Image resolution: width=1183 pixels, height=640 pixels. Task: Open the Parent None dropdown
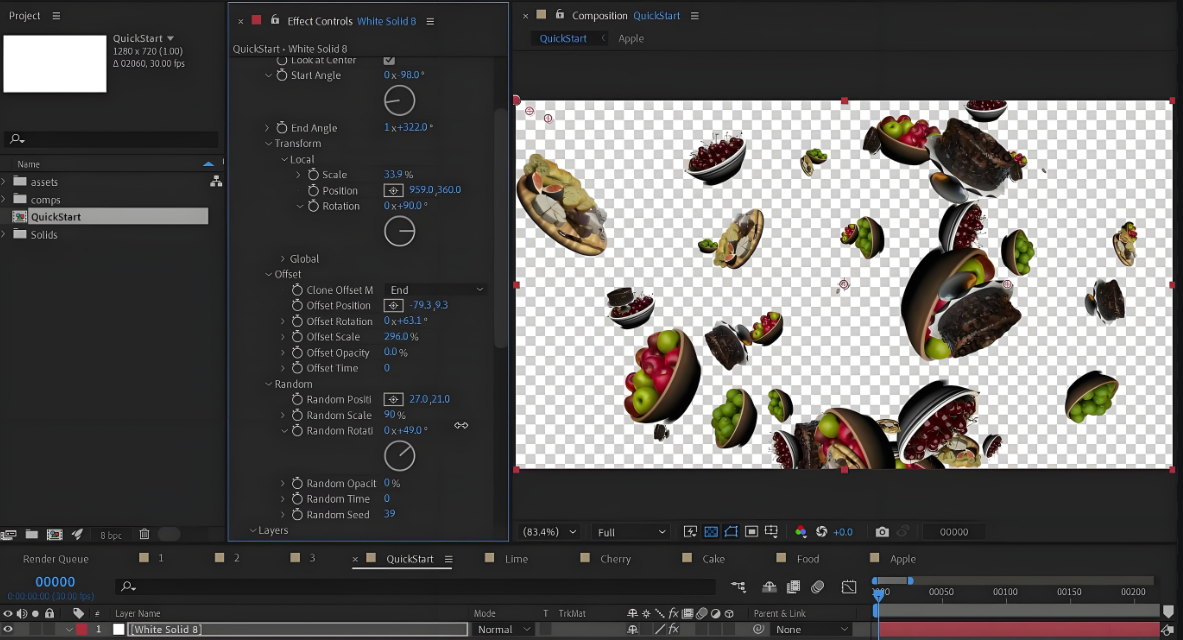811,629
